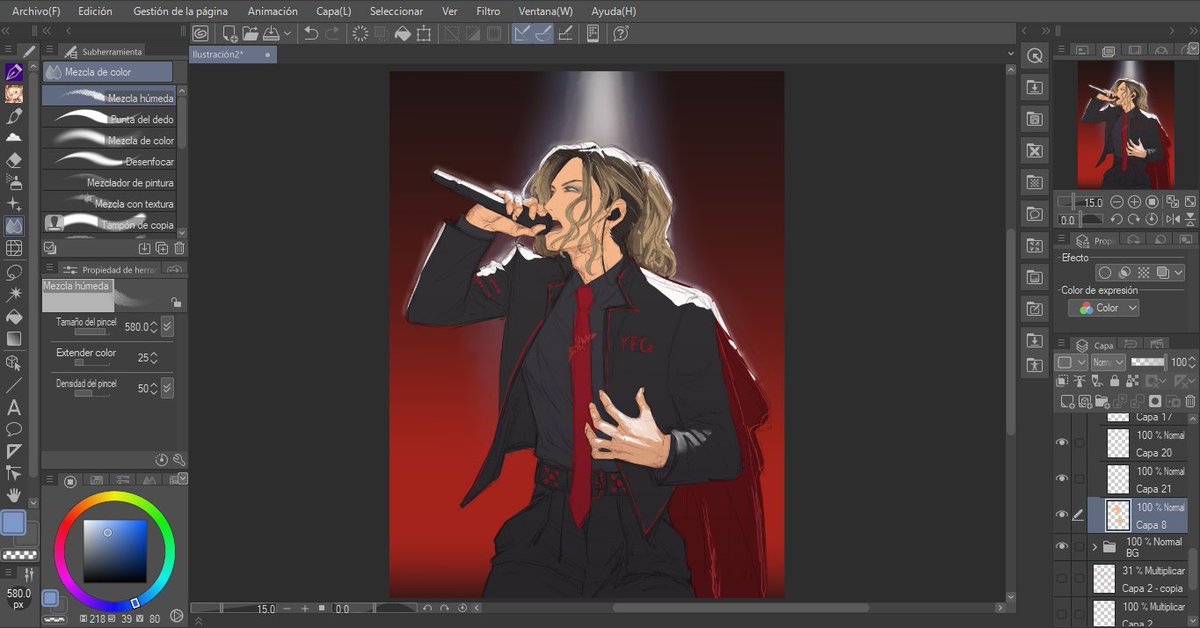The width and height of the screenshot is (1200, 628).
Task: Click the Undo arrow in command bar
Action: pyautogui.click(x=311, y=33)
